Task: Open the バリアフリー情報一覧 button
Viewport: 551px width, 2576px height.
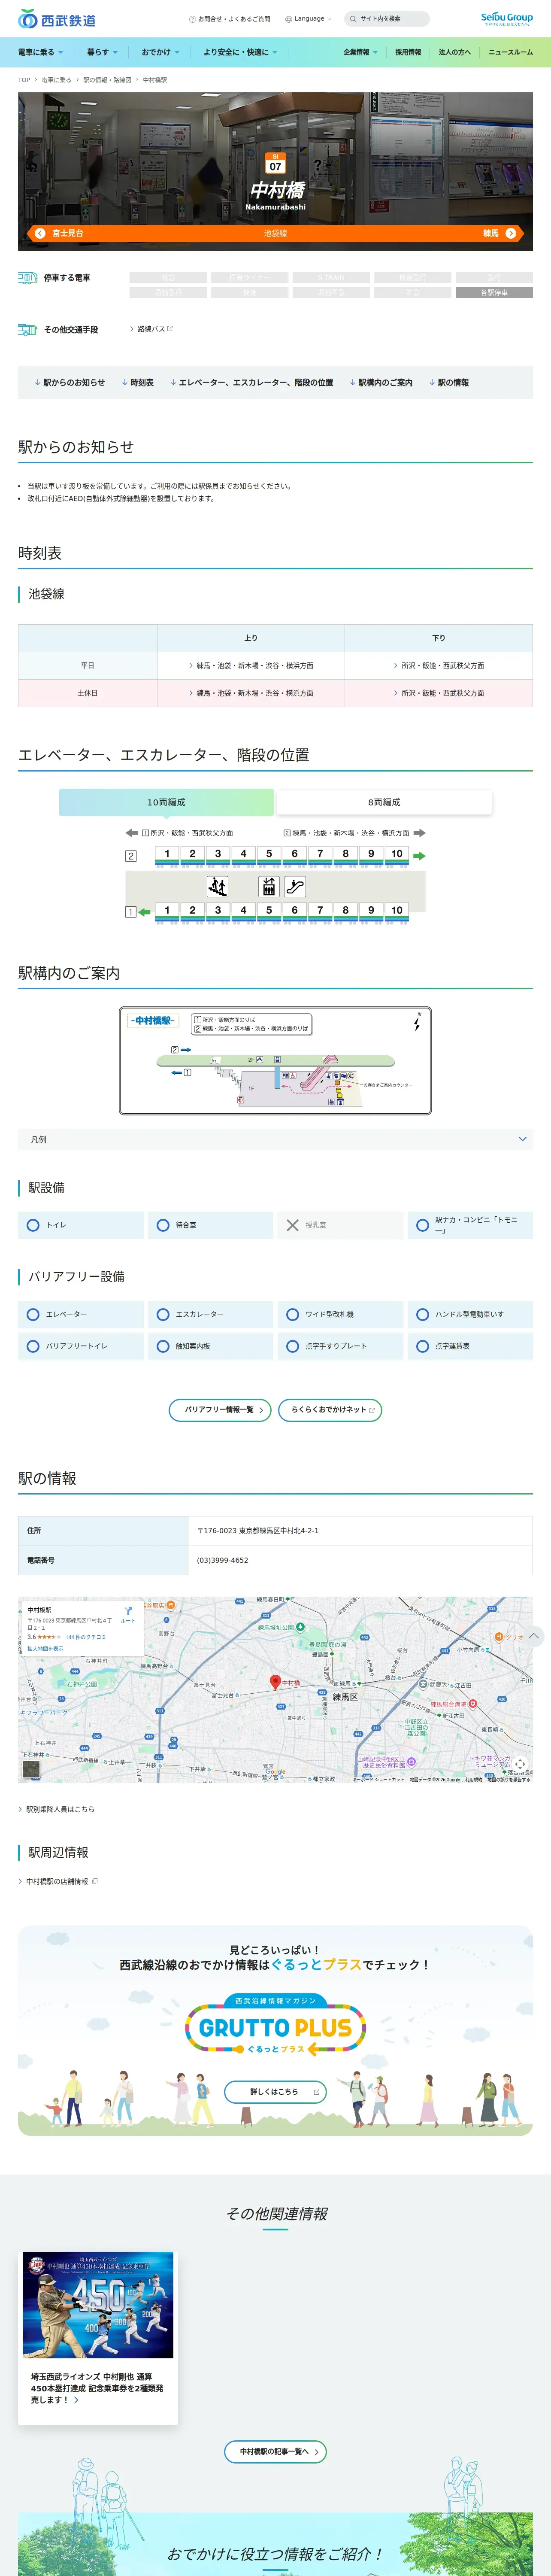Action: 220,1410
